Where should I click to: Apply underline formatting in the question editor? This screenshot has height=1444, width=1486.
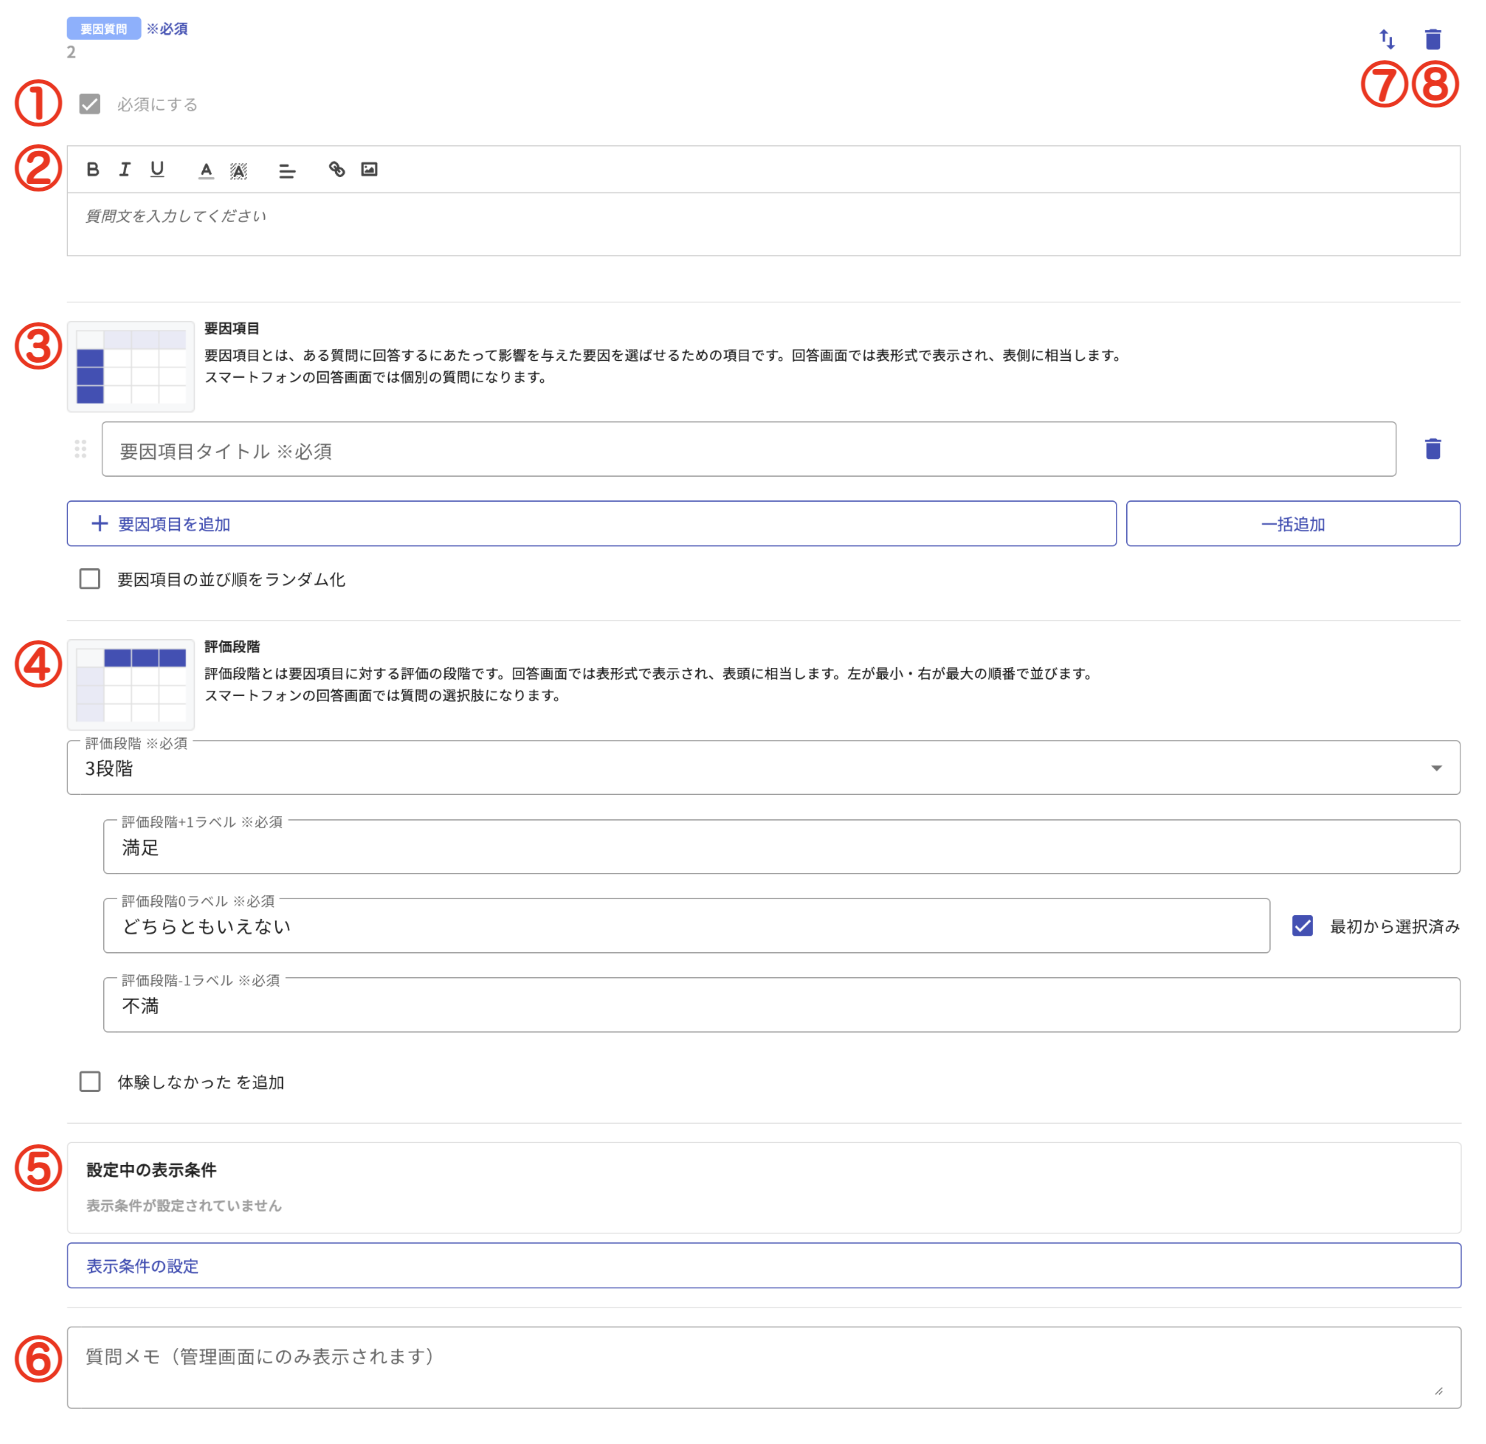[x=157, y=170]
